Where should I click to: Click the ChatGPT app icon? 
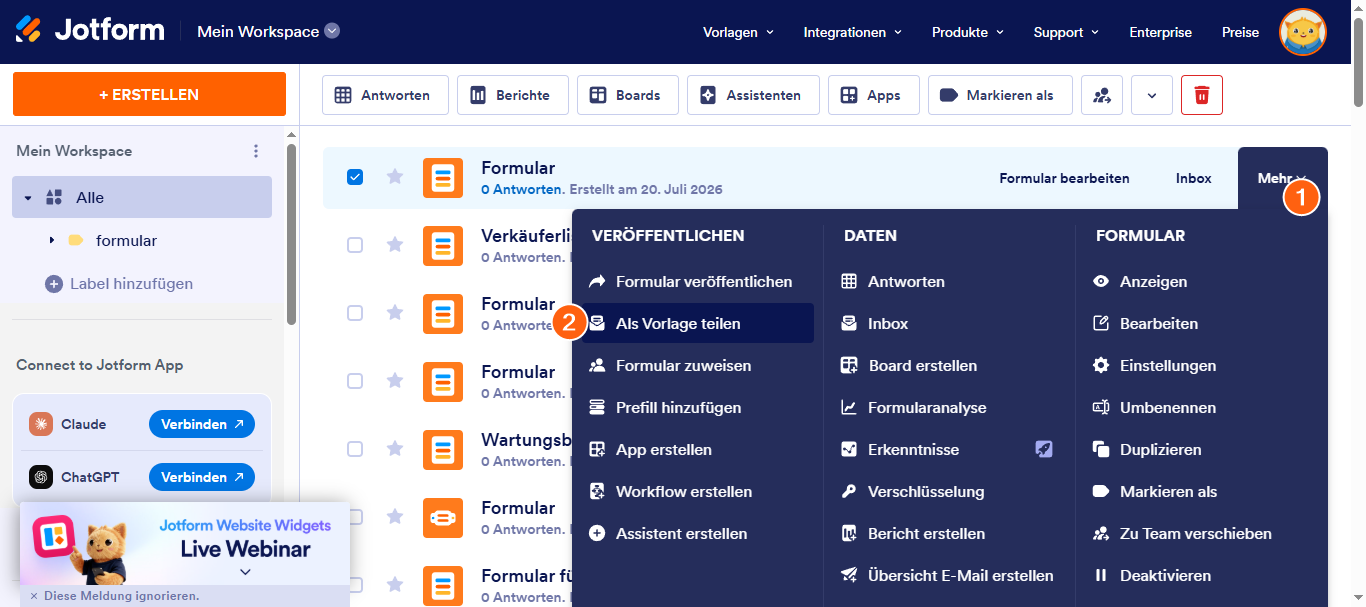click(41, 477)
